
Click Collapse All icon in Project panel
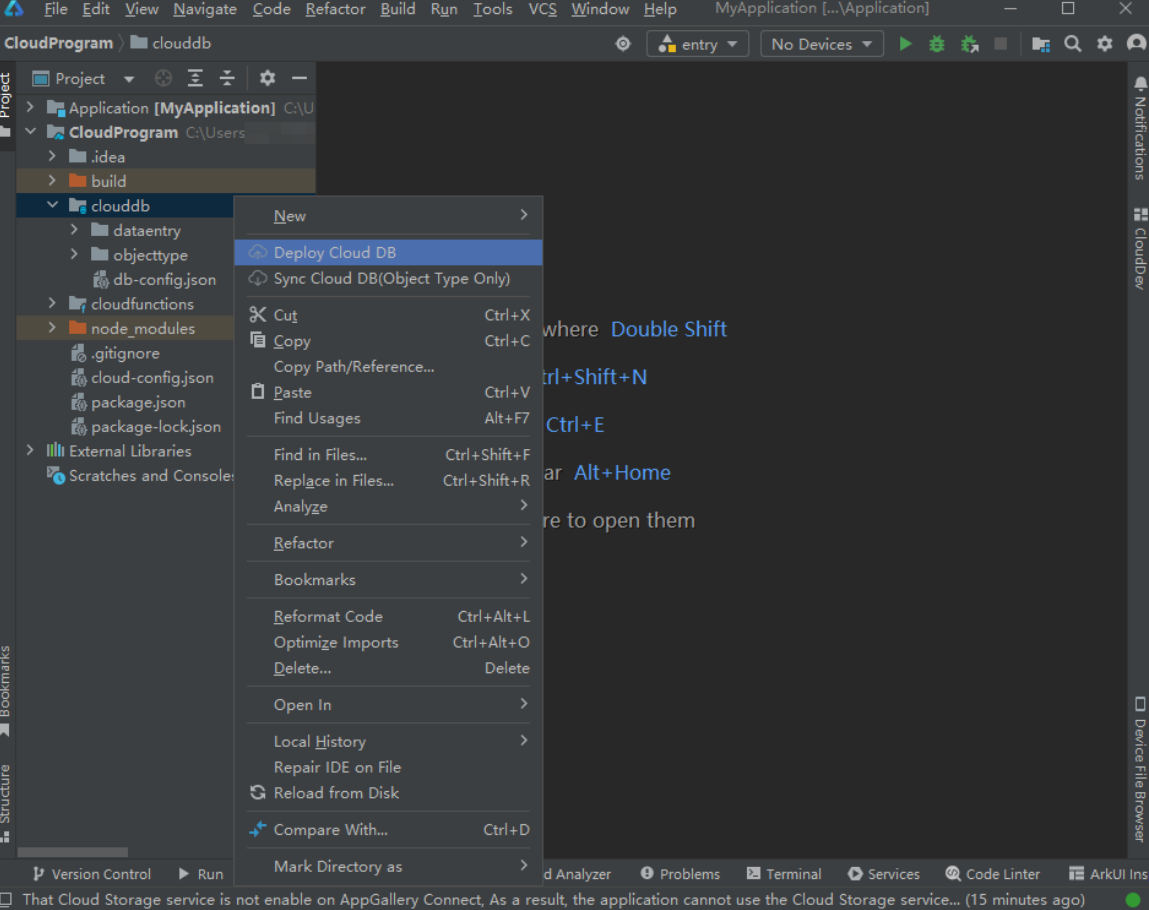click(x=227, y=78)
